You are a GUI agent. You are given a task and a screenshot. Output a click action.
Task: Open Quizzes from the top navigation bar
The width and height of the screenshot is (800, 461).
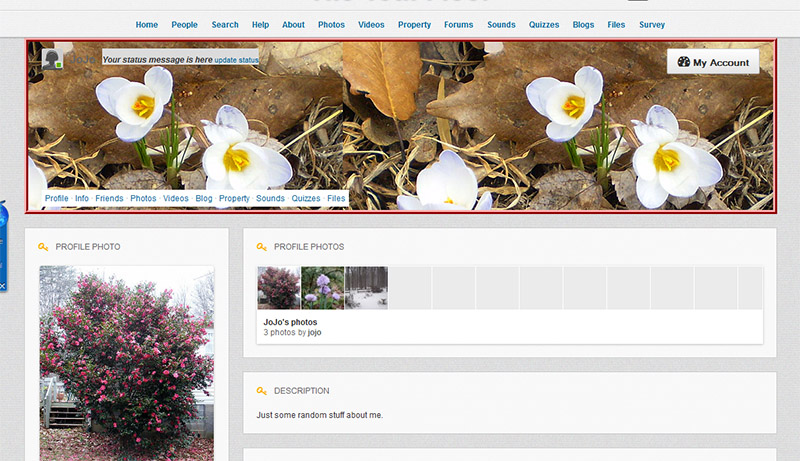[x=544, y=25]
